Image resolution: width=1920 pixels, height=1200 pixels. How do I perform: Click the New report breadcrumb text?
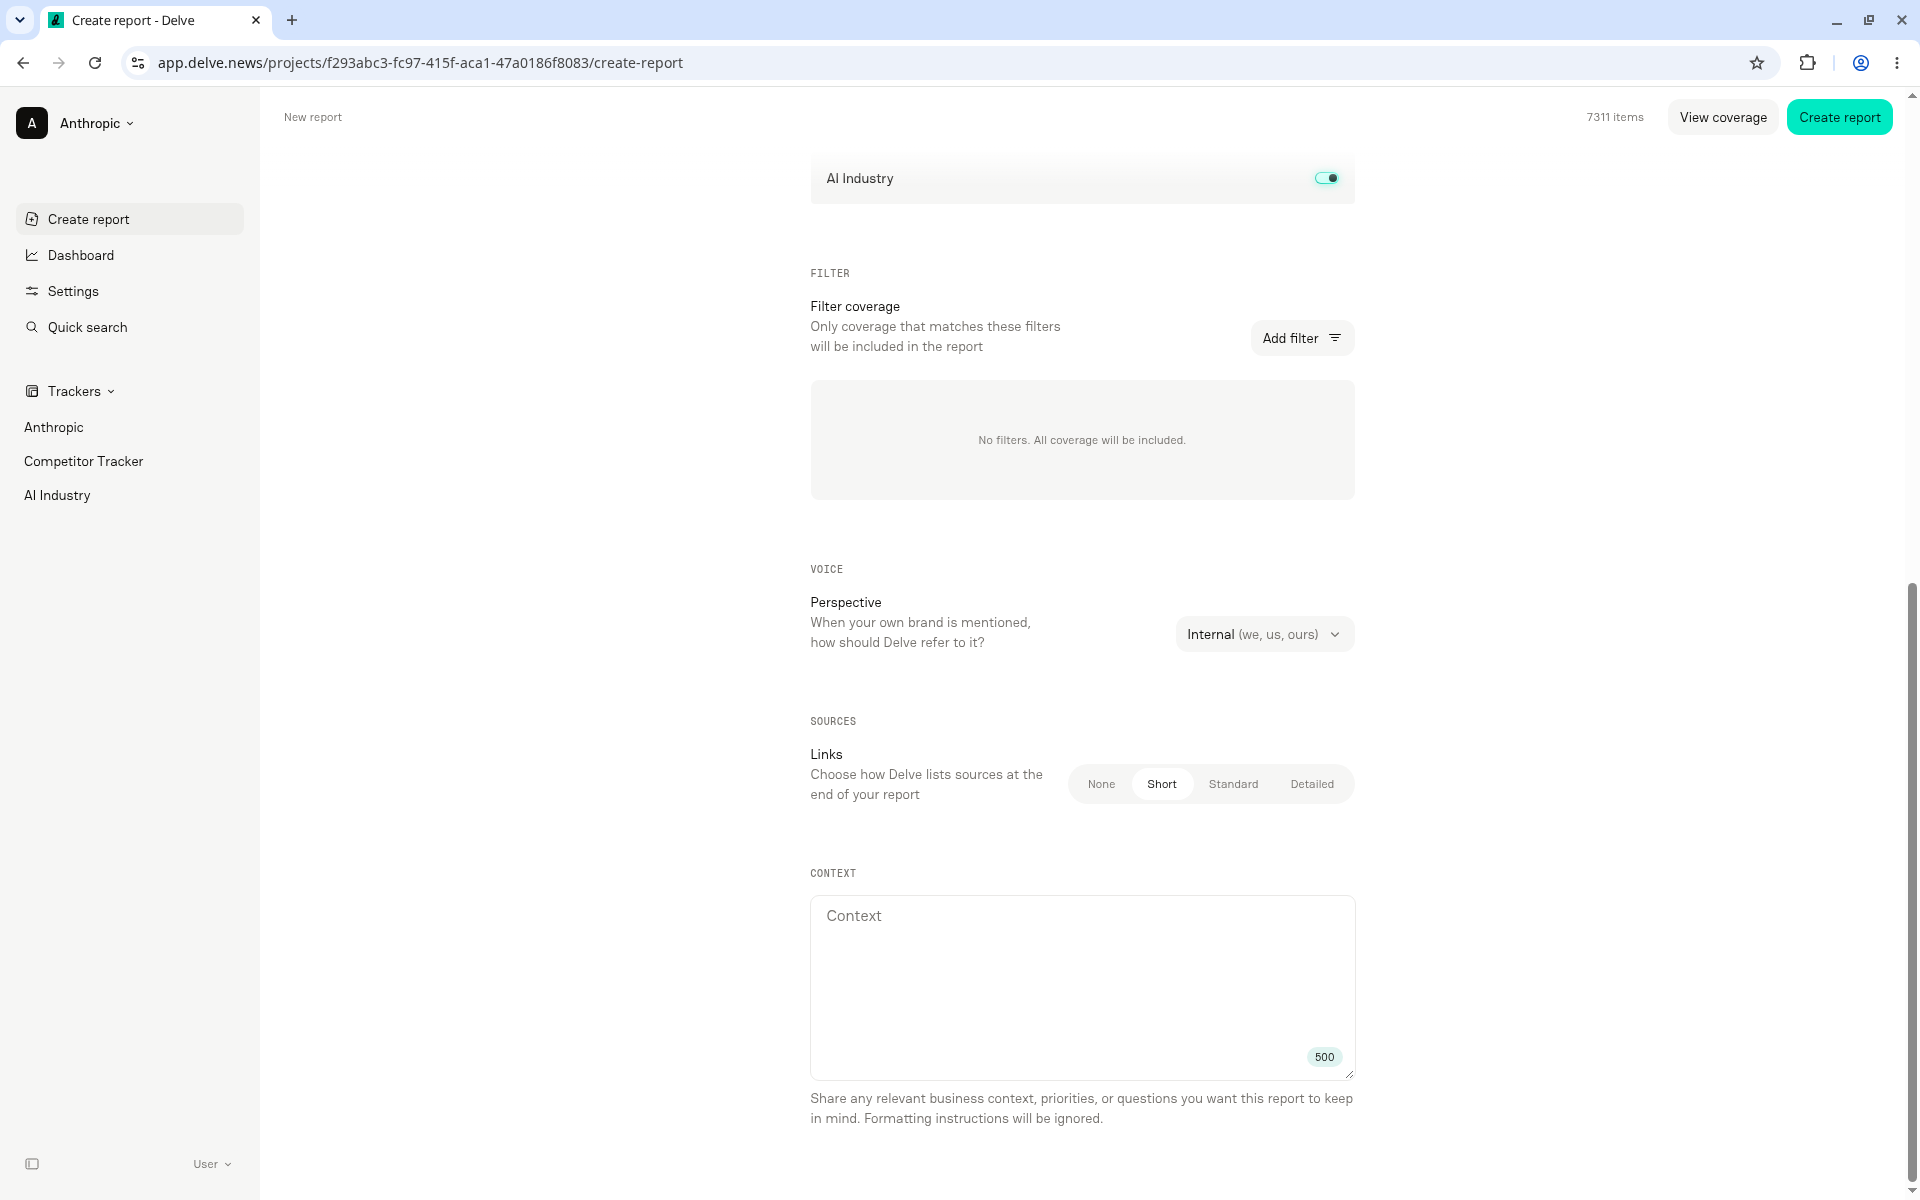pos(313,117)
